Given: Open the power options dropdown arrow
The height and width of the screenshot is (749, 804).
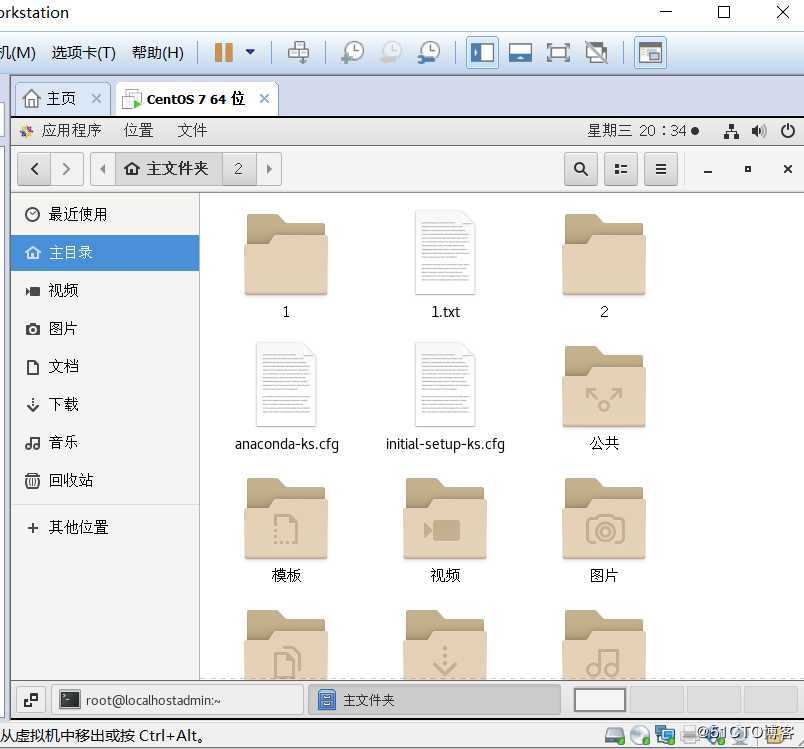Looking at the screenshot, I should point(250,52).
